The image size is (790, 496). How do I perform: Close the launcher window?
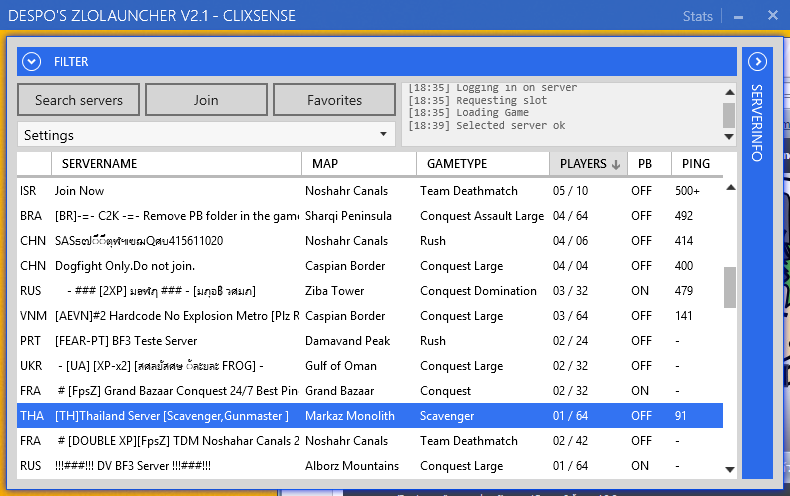(773, 16)
